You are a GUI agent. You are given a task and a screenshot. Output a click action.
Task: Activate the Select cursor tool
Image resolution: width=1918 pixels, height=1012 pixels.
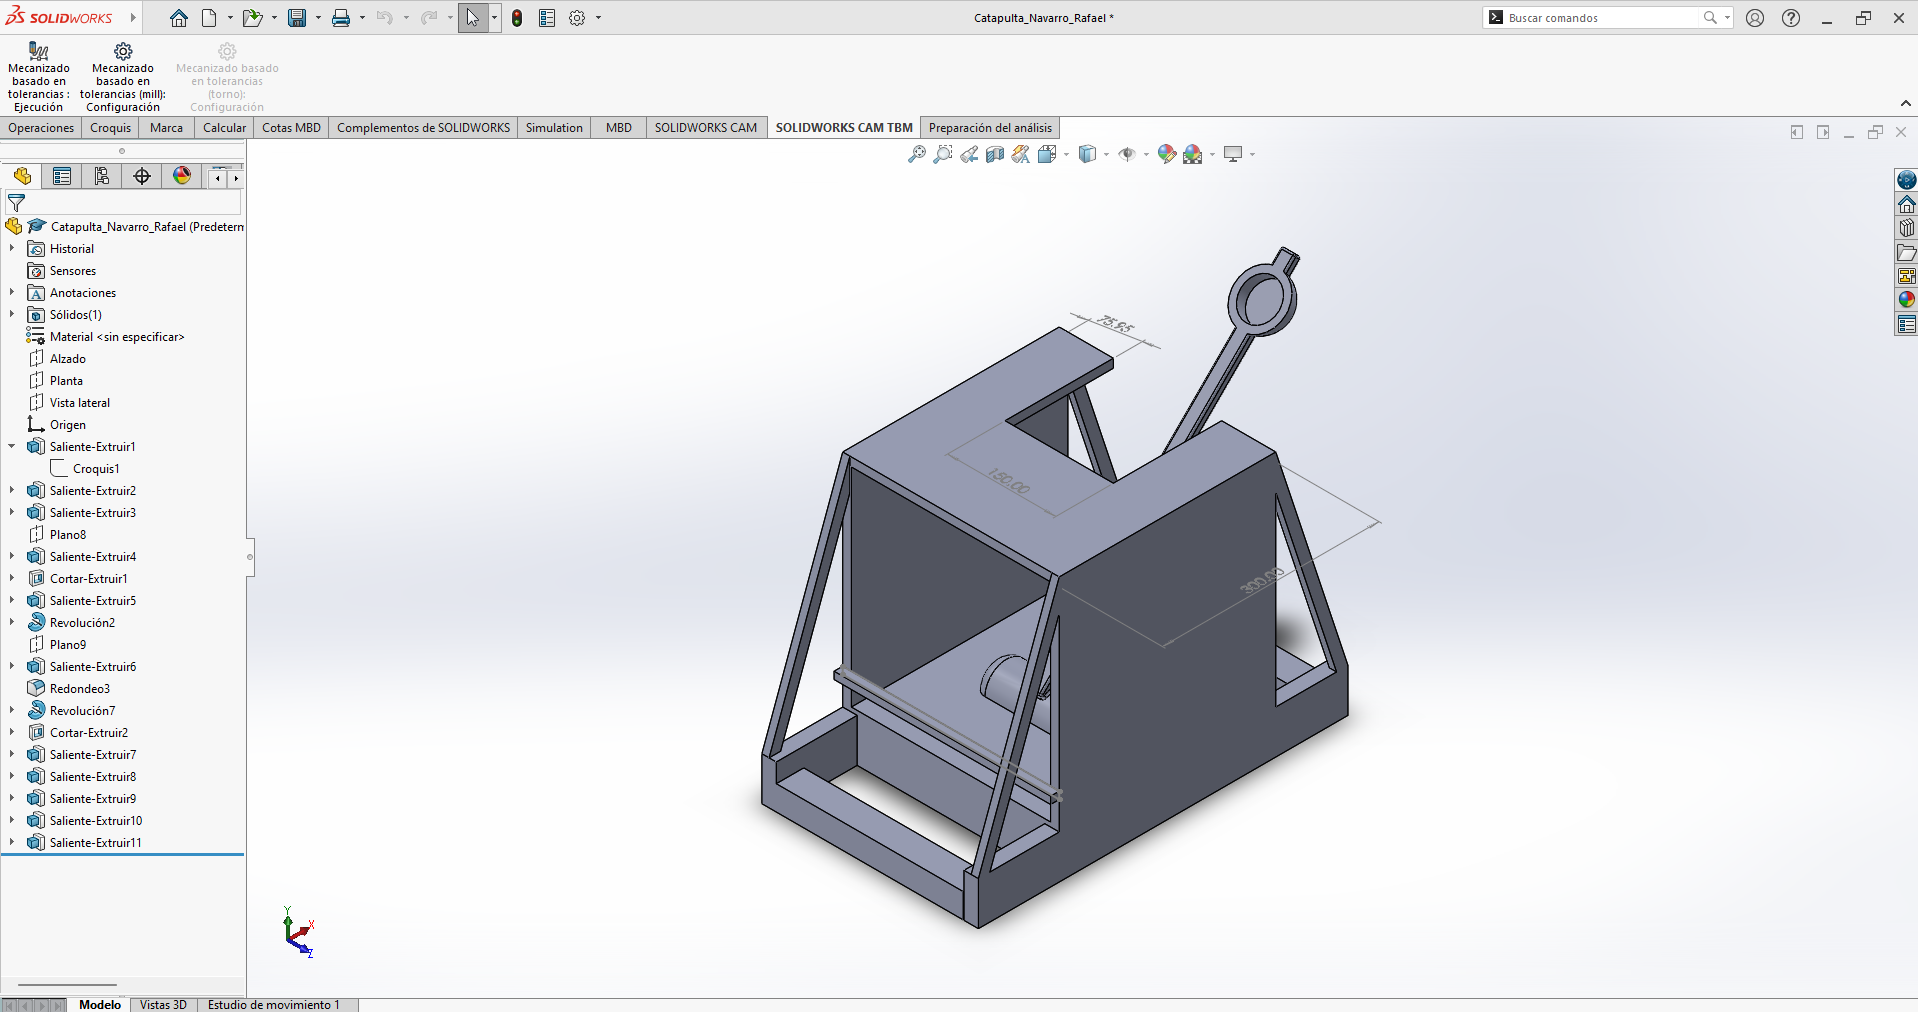(473, 18)
